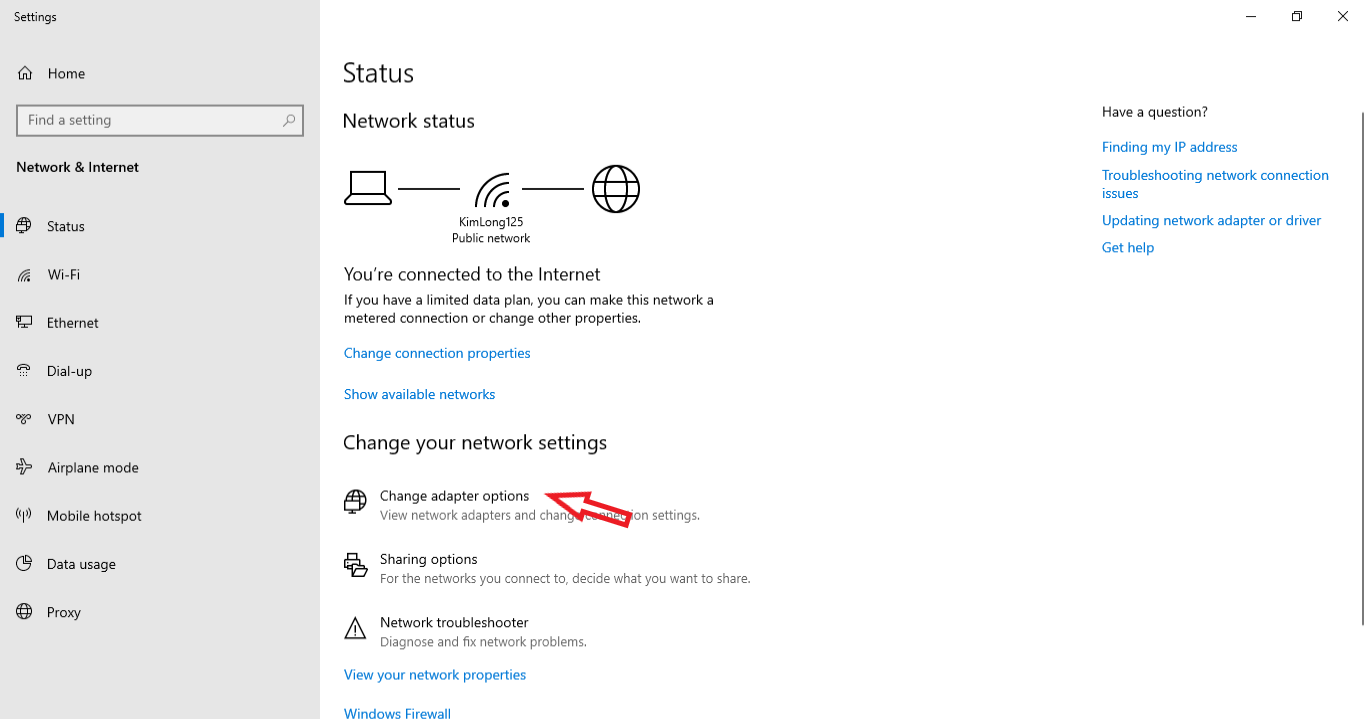Image resolution: width=1366 pixels, height=719 pixels.
Task: Select the Airplane mode icon
Action: pos(25,467)
